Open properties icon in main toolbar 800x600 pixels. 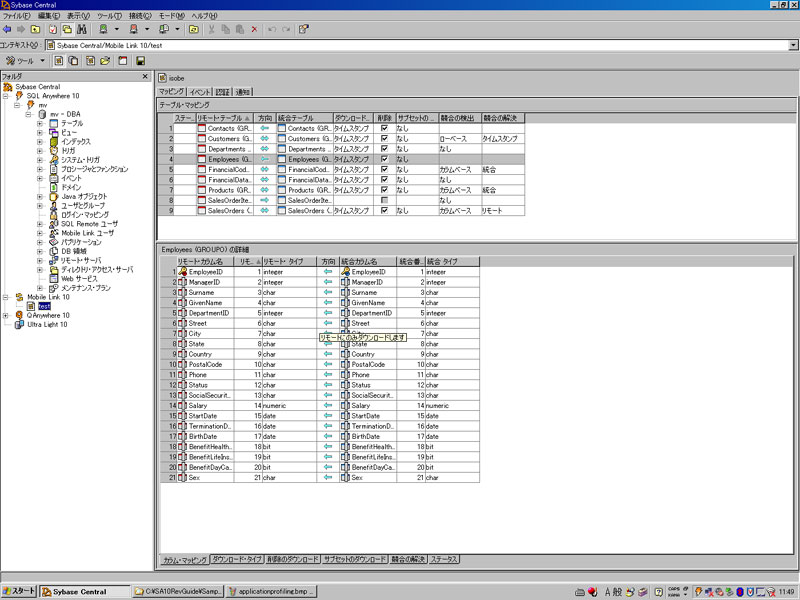[x=303, y=30]
